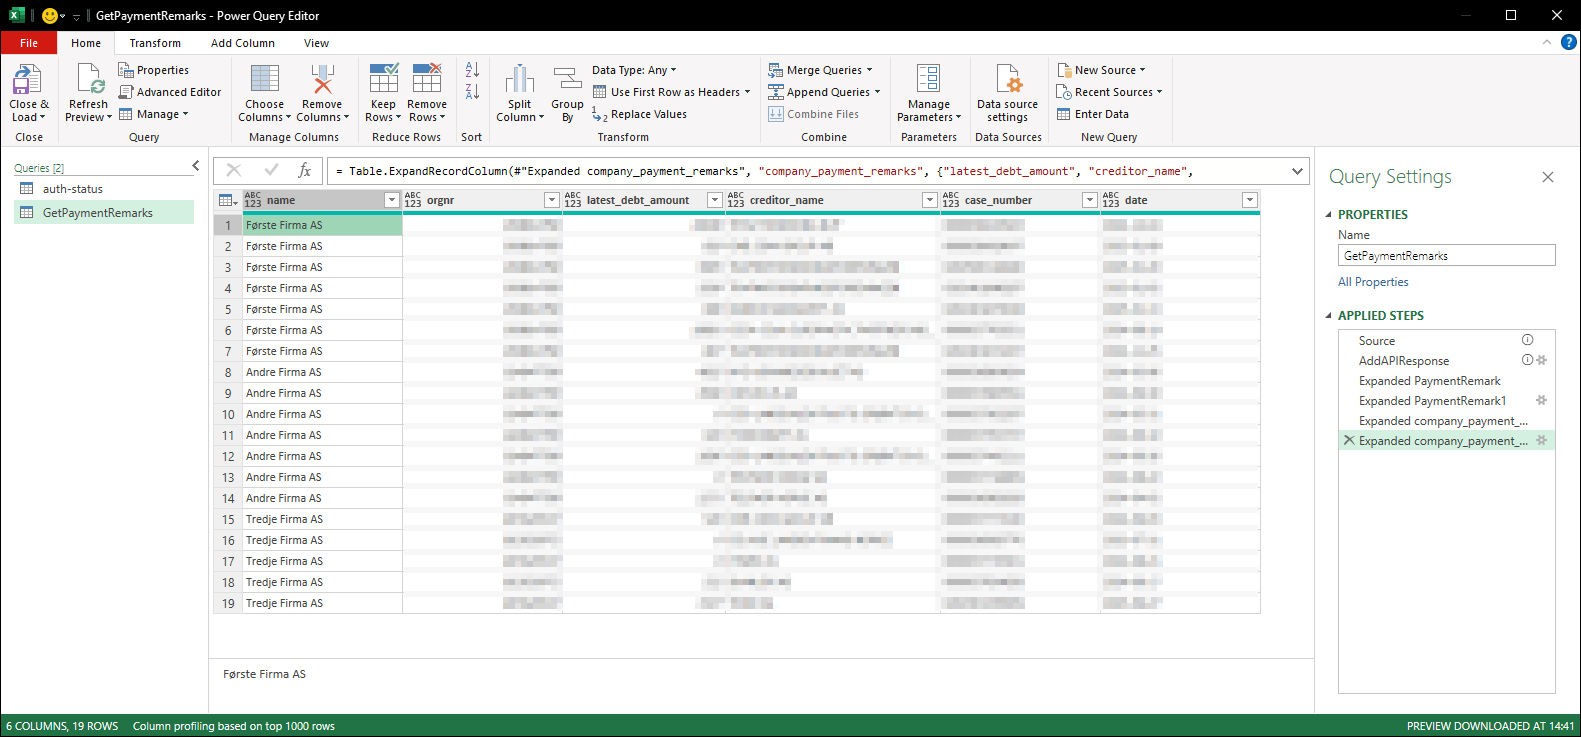Open the New Source dropdown
Image resolution: width=1581 pixels, height=737 pixels.
click(1102, 70)
